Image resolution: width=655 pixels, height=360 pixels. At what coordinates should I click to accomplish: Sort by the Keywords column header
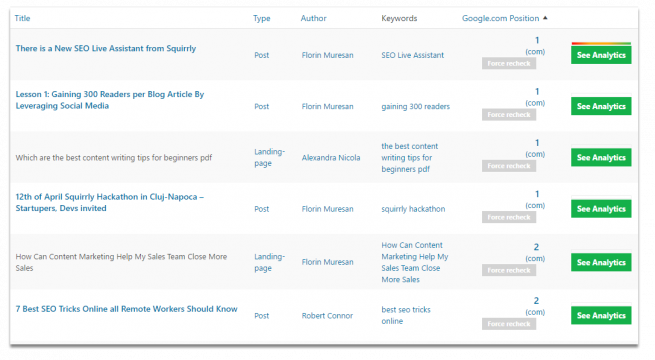coord(399,18)
